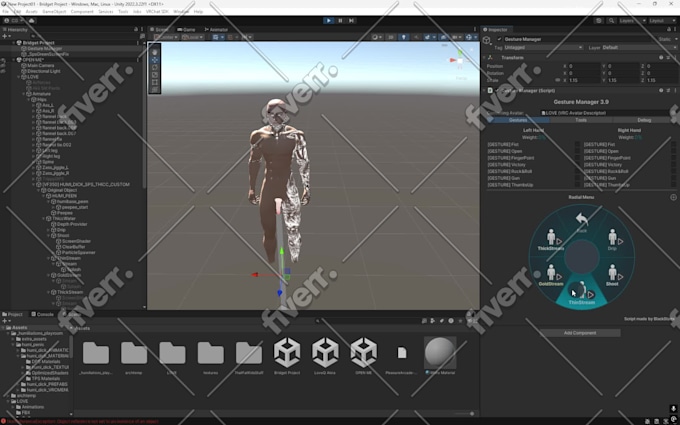Viewport: 680px width, 425px height.
Task: Select the sphere material asset thumbnail
Action: [440, 352]
